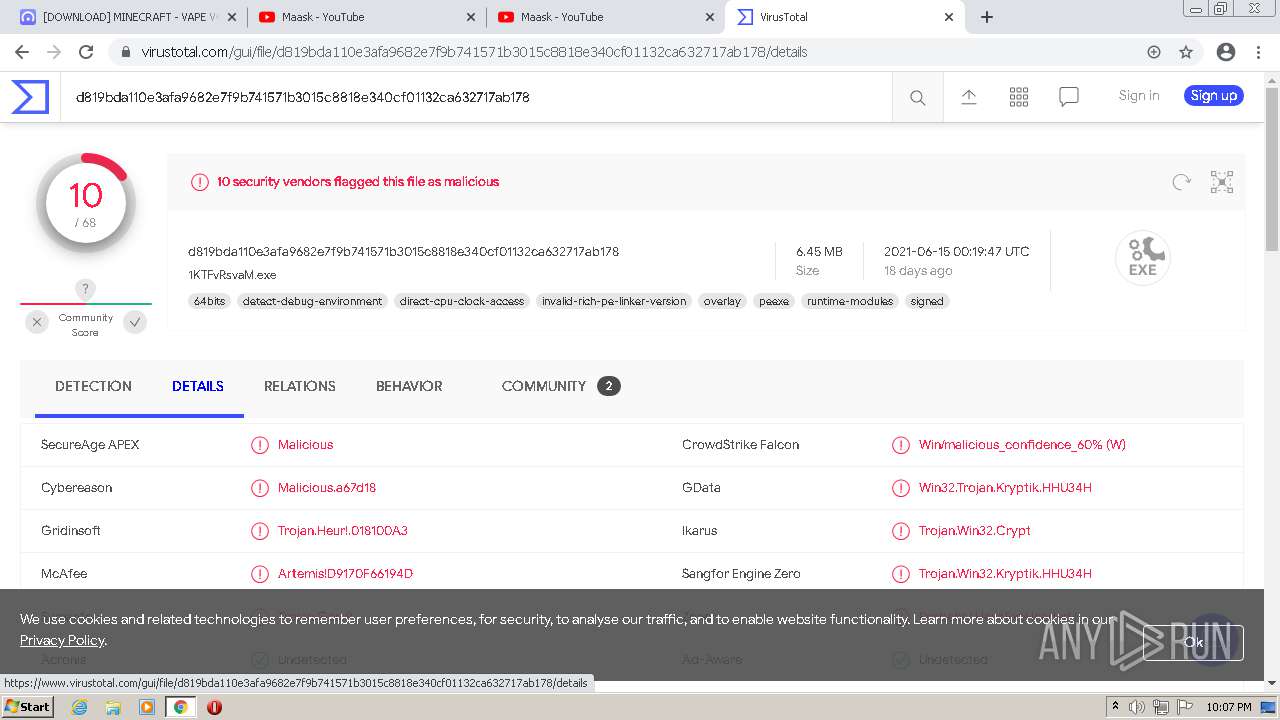Image resolution: width=1280 pixels, height=720 pixels.
Task: Click the browser back arrow
Action: click(22, 52)
